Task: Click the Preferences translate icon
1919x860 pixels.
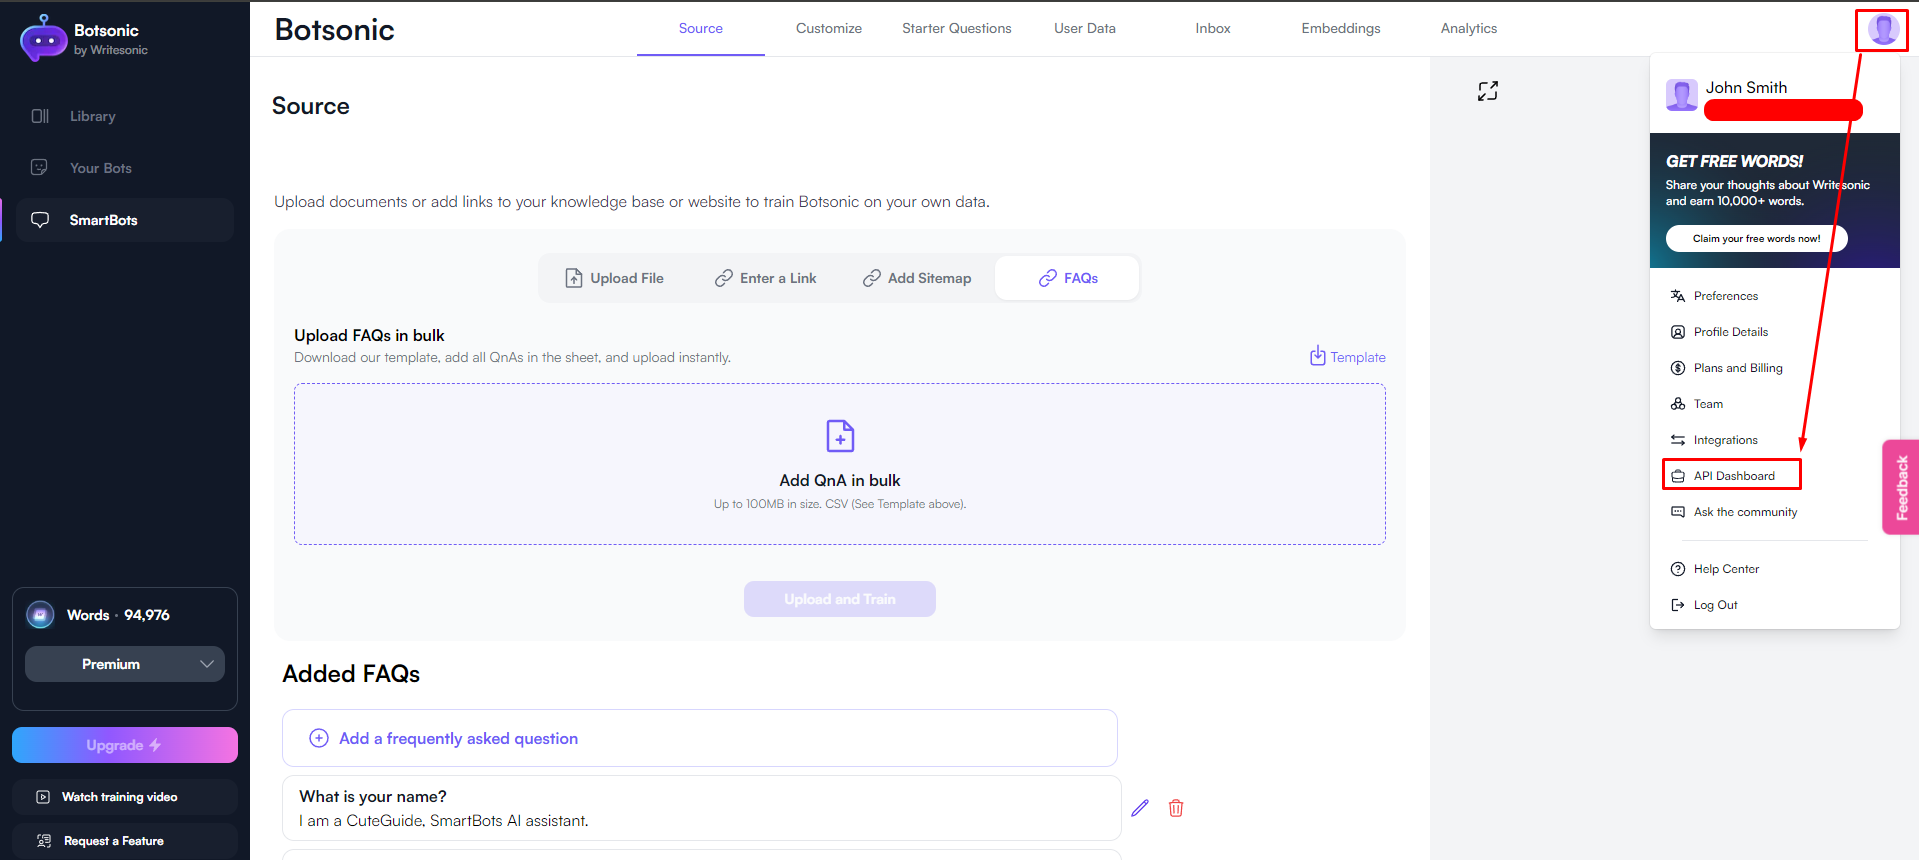Action: point(1678,296)
